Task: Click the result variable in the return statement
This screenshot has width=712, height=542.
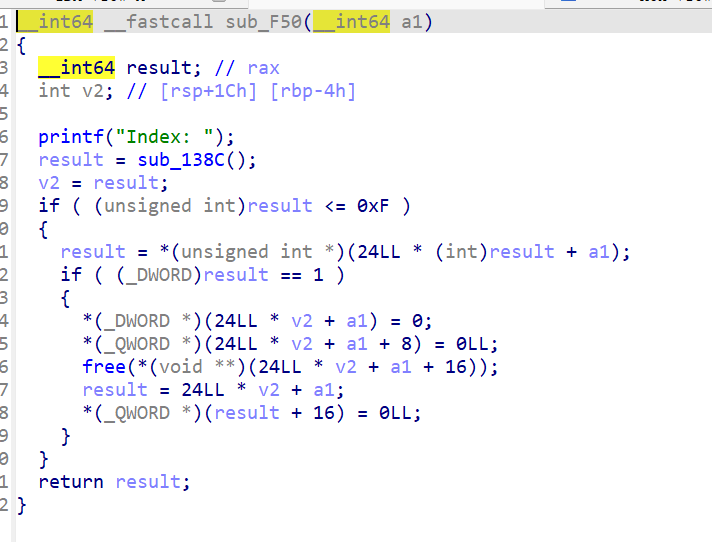Action: [x=148, y=482]
